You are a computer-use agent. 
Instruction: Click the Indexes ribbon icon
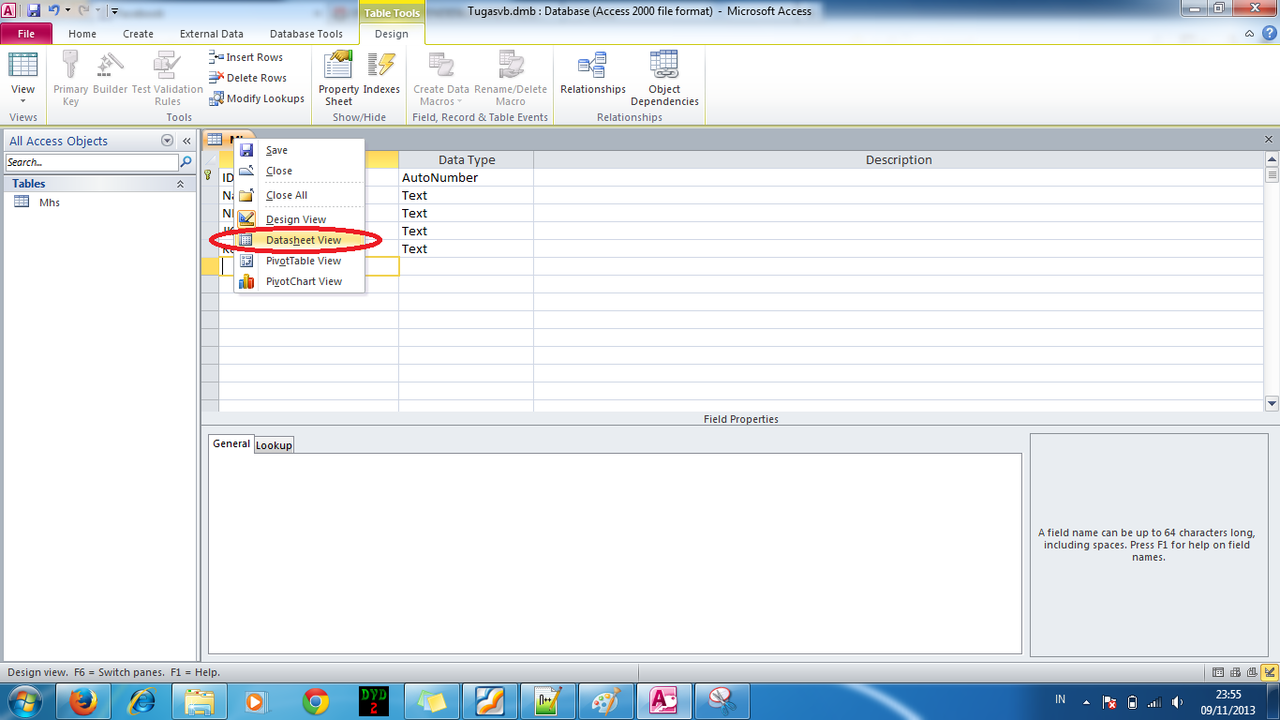pos(381,78)
